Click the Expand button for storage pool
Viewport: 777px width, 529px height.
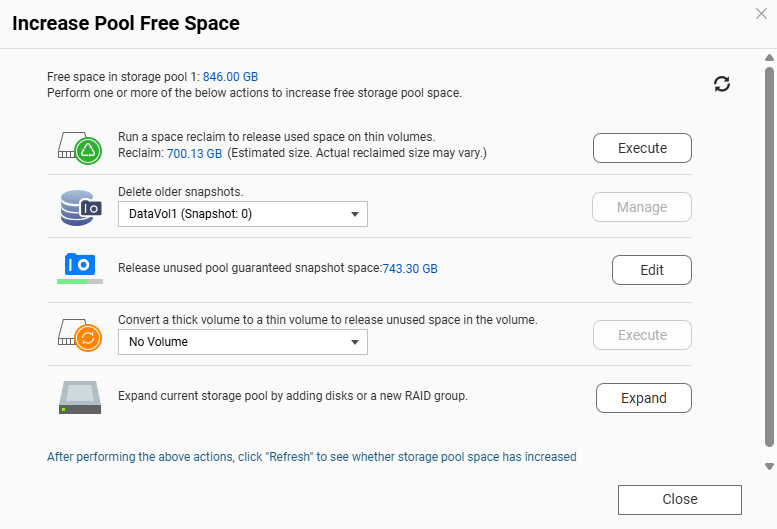pos(643,398)
